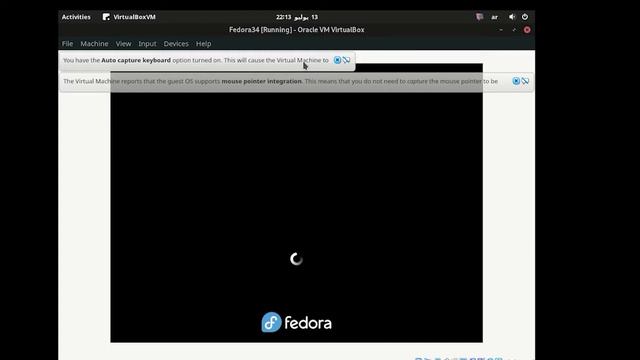Viewport: 640px width, 360px height.
Task: Open the View menu
Action: tap(123, 44)
